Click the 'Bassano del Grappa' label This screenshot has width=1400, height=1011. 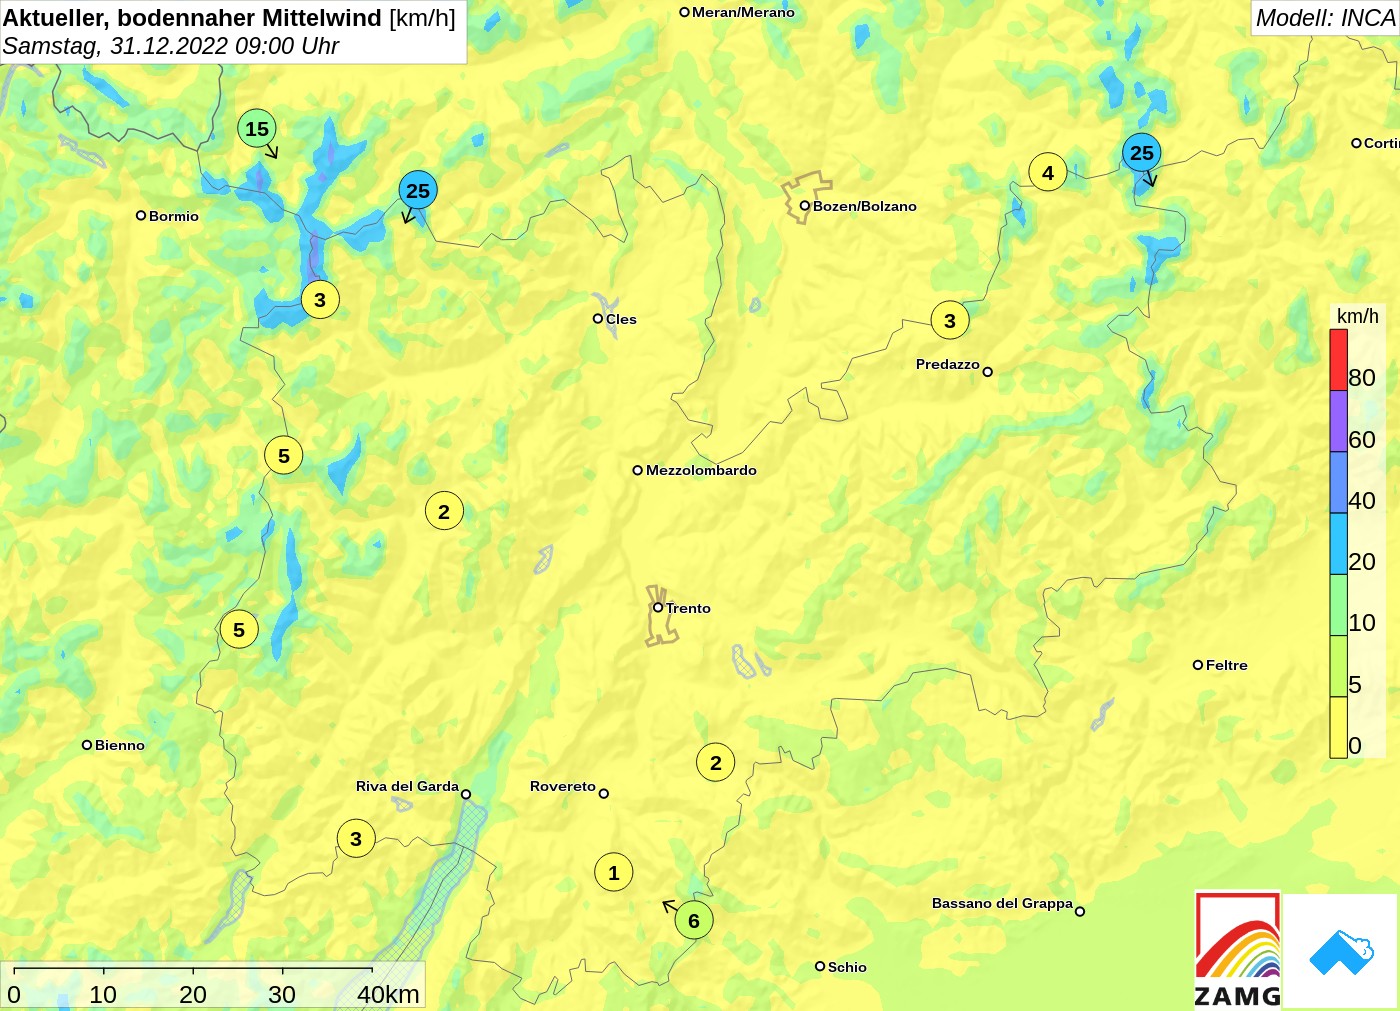[1002, 903]
